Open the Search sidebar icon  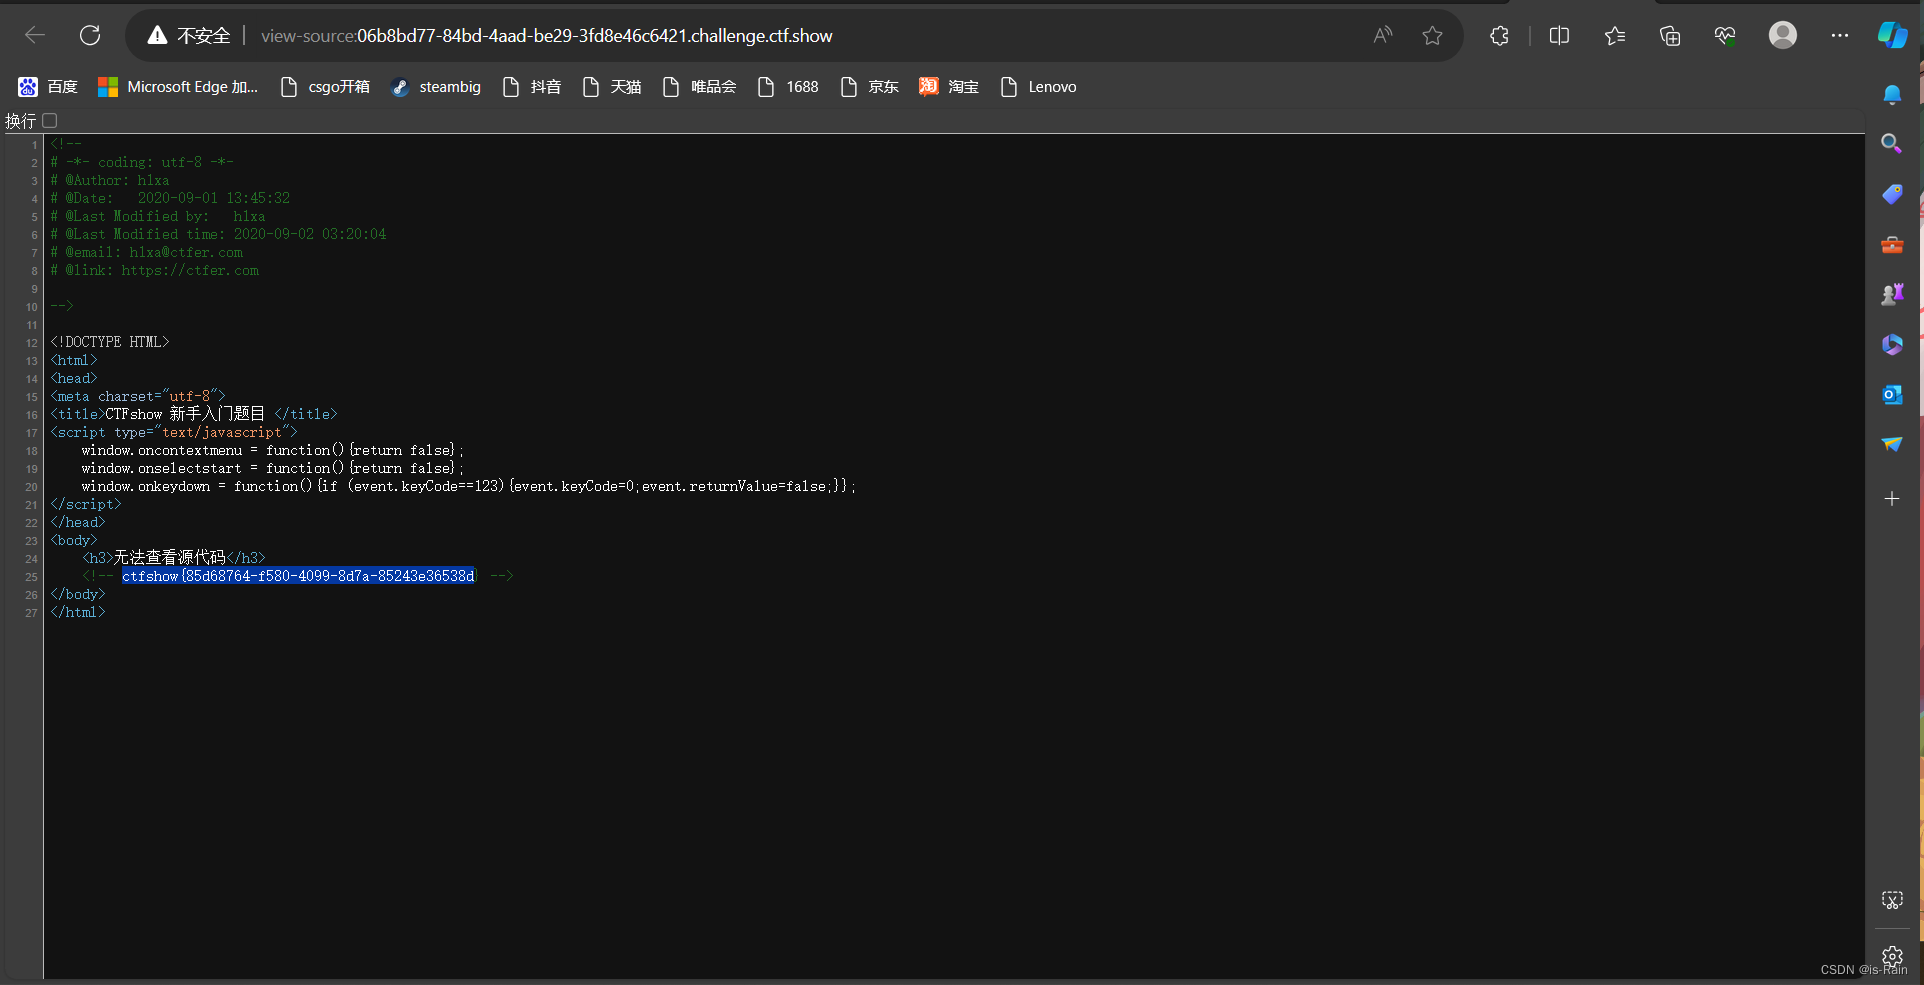point(1892,144)
